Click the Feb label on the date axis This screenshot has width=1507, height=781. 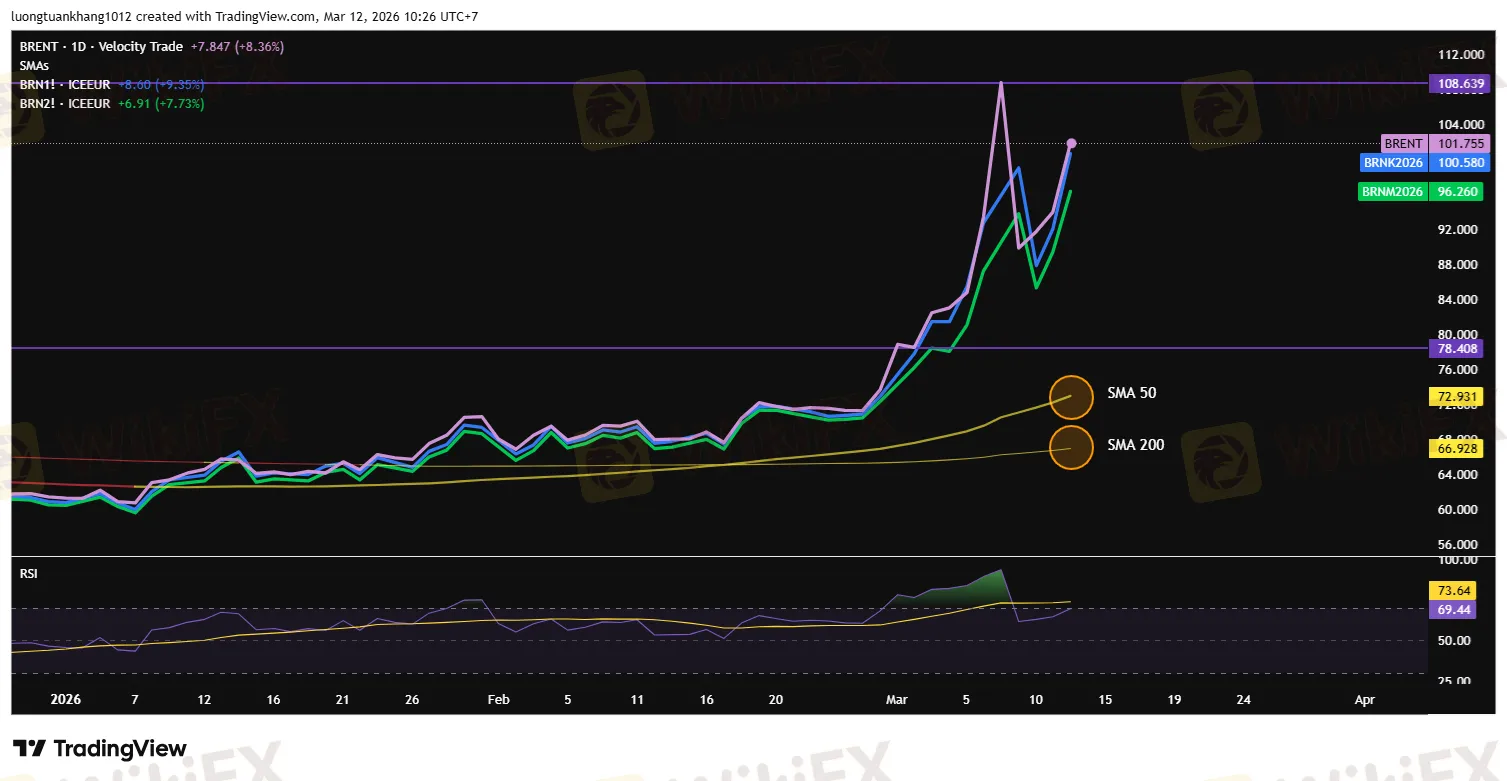coord(498,700)
